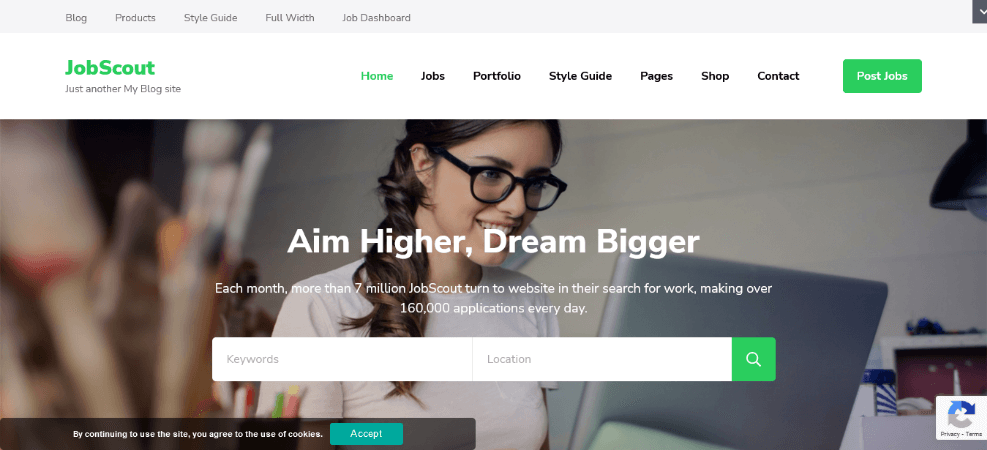Screen dimensions: 987x450
Task: Open the Pages menu
Action: click(657, 76)
